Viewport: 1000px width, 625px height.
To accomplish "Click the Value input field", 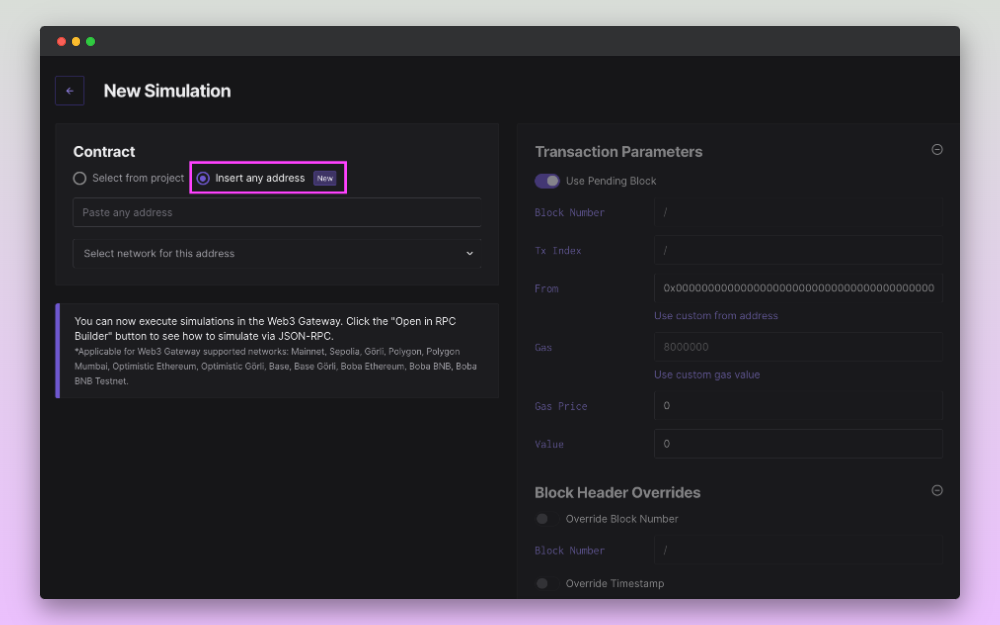I will pyautogui.click(x=798, y=443).
